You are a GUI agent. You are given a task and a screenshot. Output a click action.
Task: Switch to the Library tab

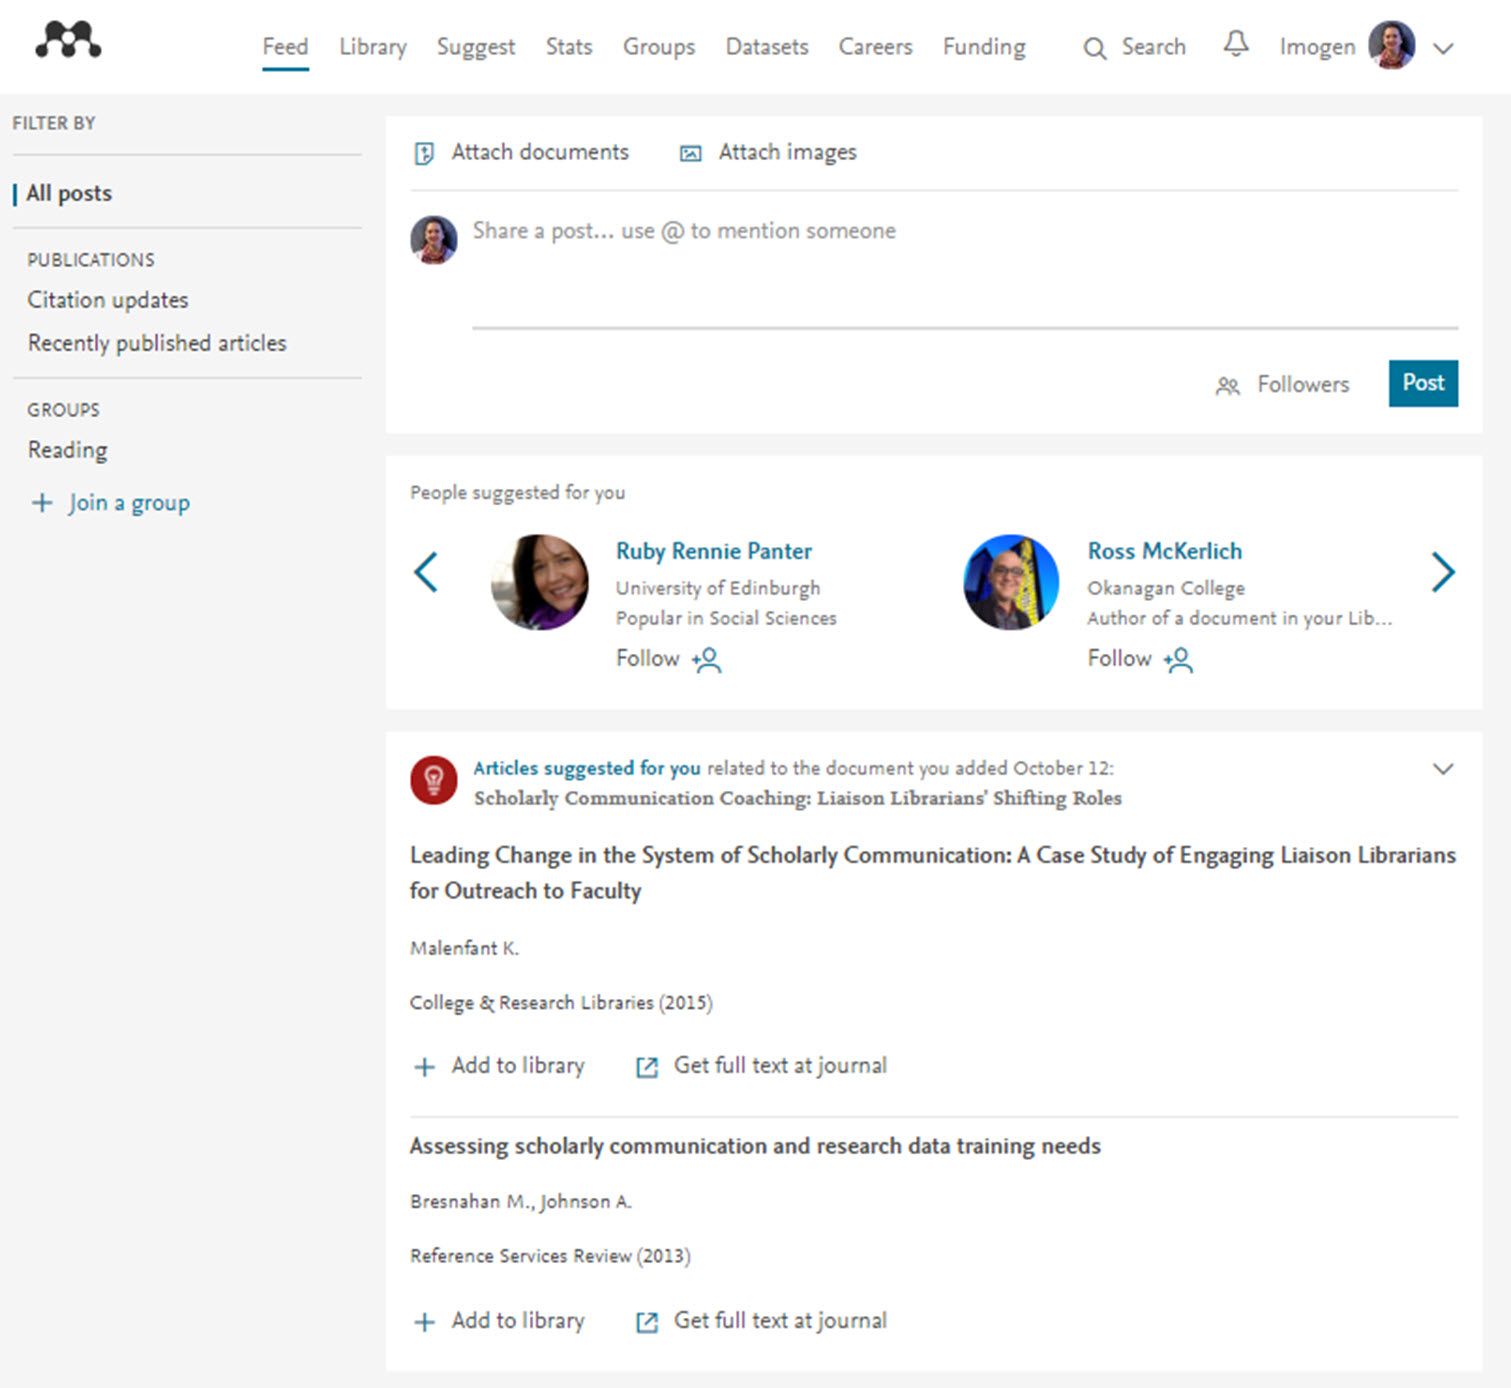pyautogui.click(x=372, y=47)
